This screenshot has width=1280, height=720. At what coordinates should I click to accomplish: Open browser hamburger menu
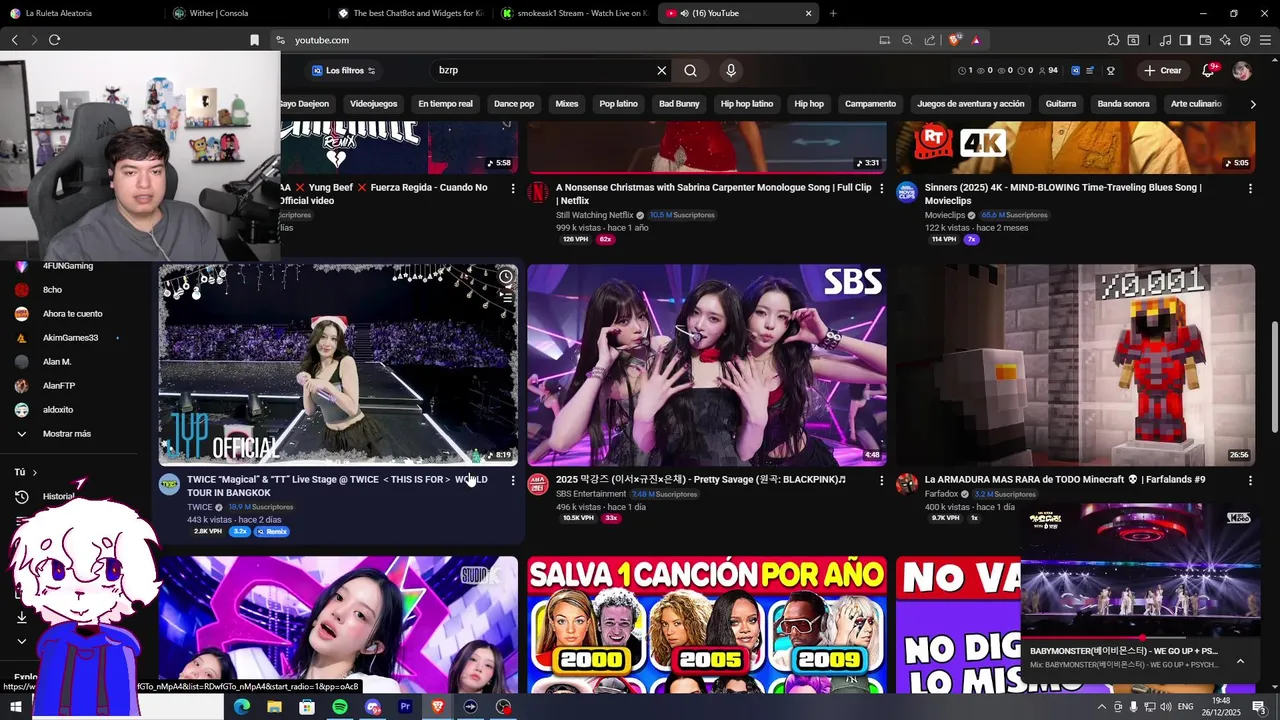pos(1265,40)
